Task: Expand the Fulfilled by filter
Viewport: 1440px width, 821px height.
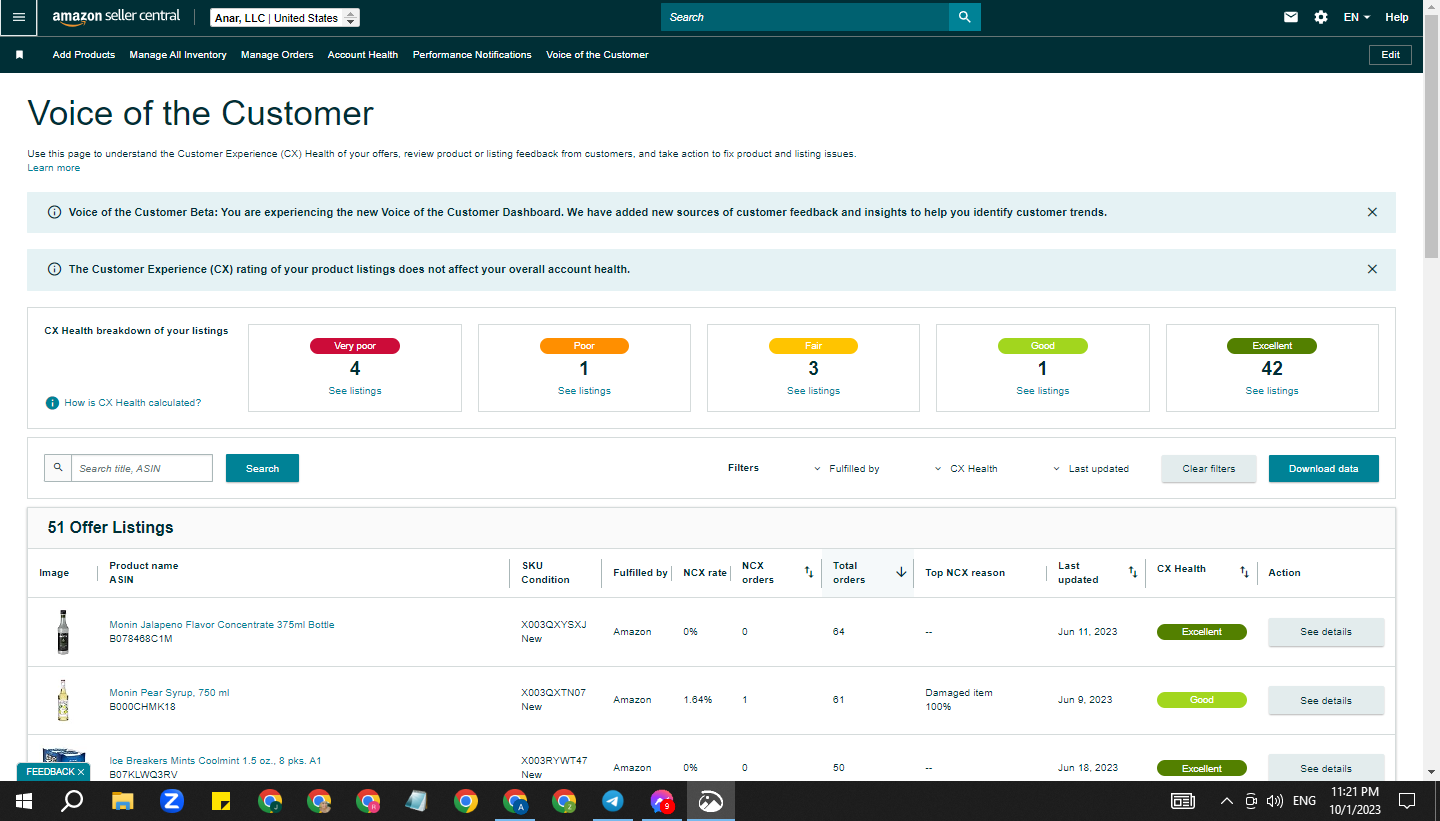Action: pyautogui.click(x=846, y=469)
